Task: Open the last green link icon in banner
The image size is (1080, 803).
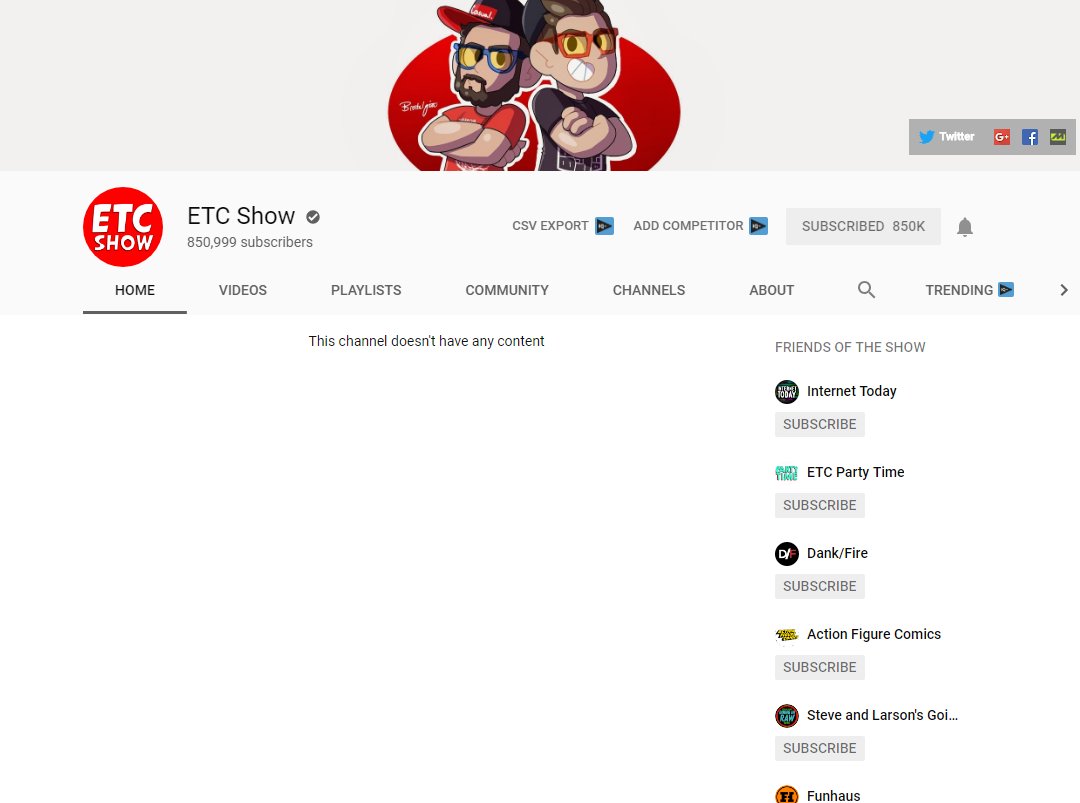Action: pos(1058,137)
